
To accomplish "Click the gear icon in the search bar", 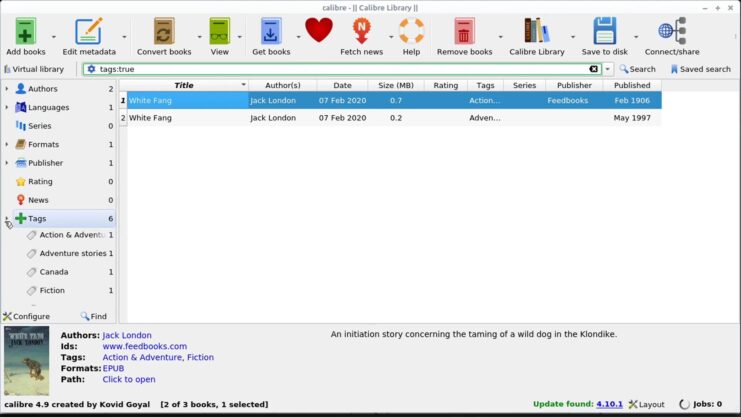I will (91, 69).
